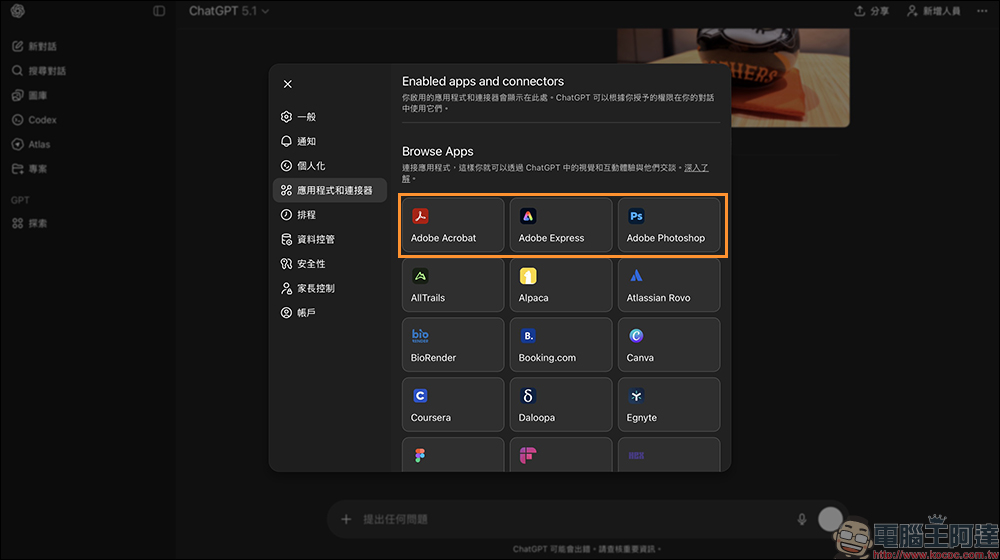Screen dimensions: 1000x560
Task: Open Atlas from the sidebar
Action: pyautogui.click(x=31, y=144)
